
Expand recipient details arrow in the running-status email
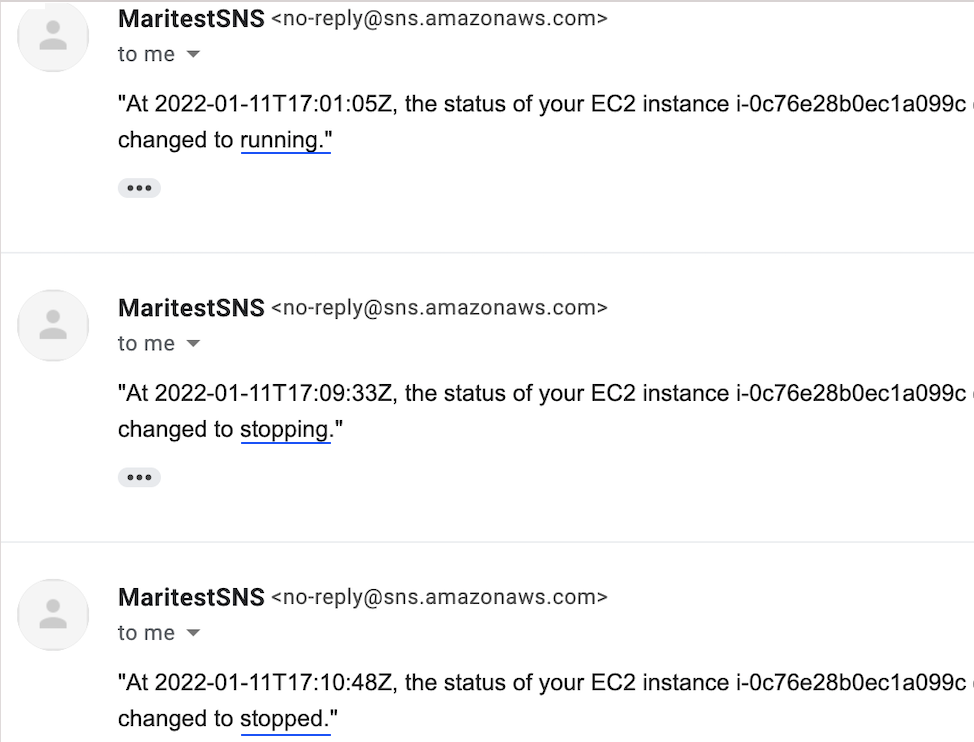(193, 55)
